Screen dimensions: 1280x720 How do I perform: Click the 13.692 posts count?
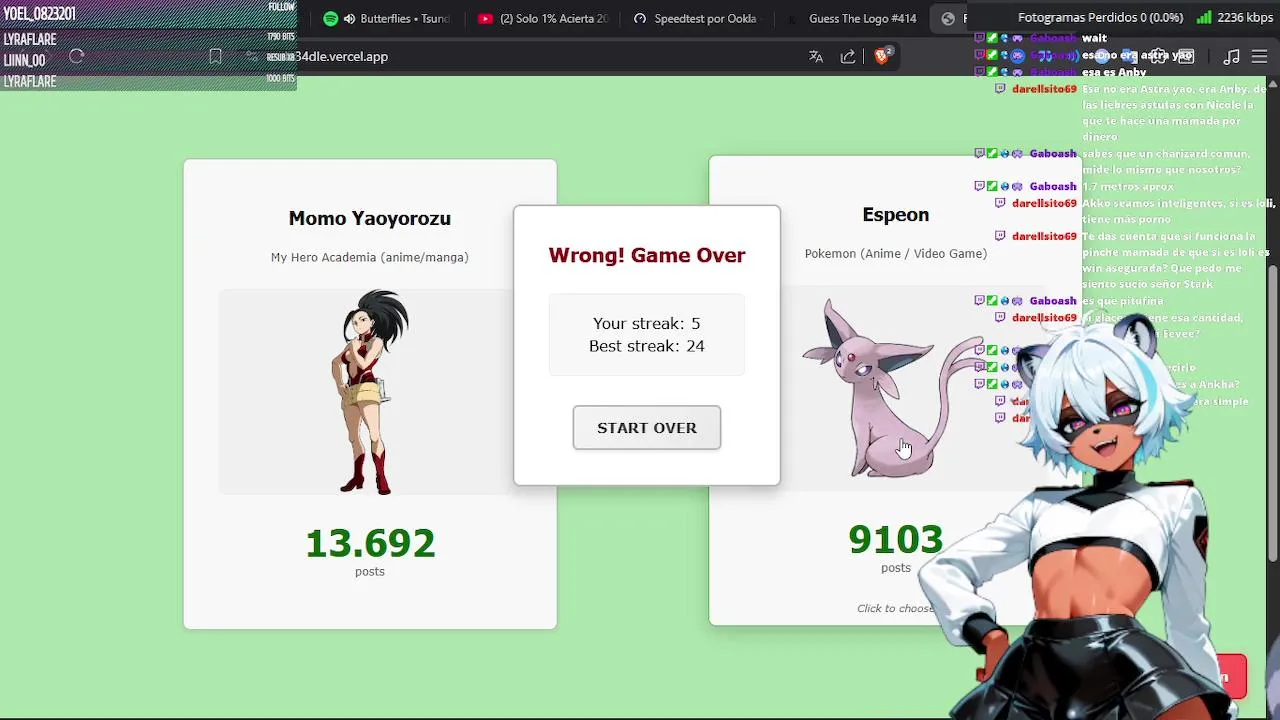pyautogui.click(x=370, y=543)
